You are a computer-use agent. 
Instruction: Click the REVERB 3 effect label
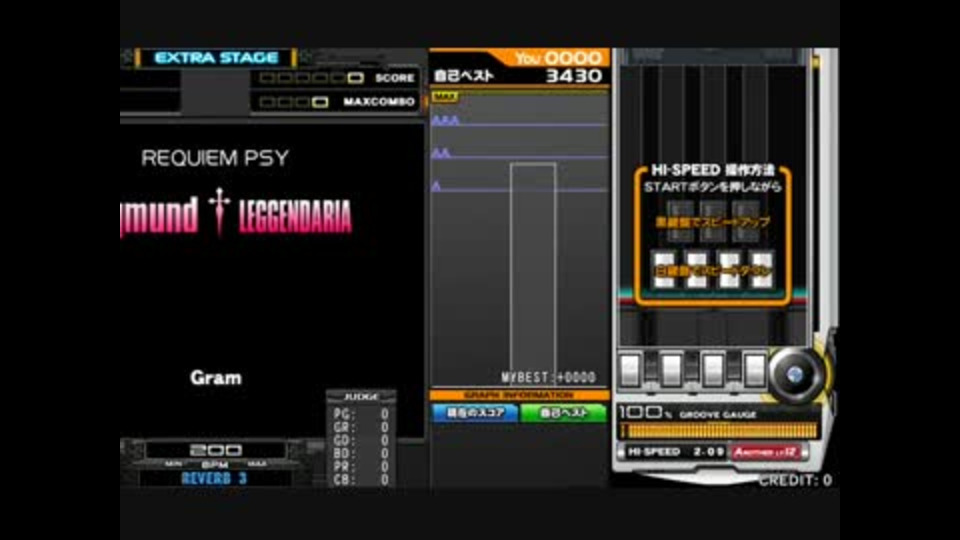(214, 478)
